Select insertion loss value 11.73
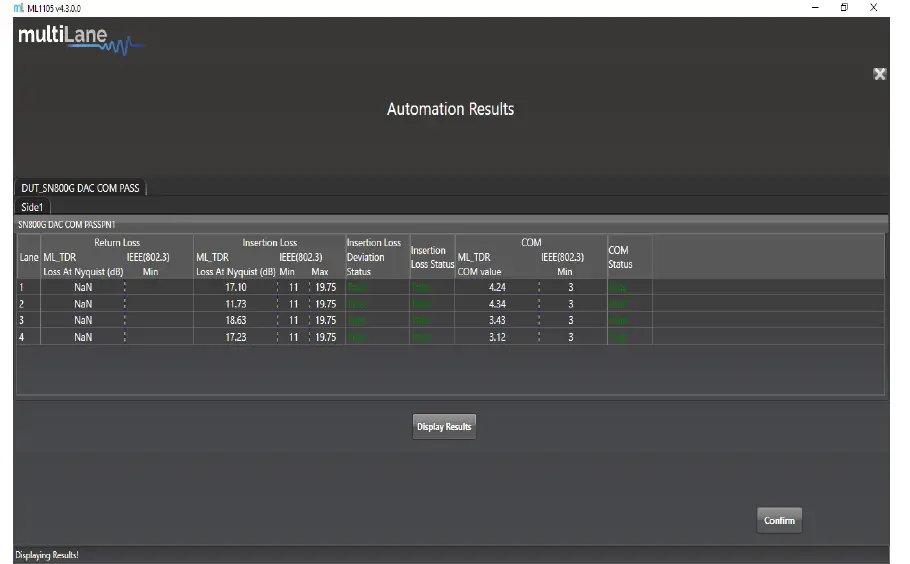 [236, 304]
